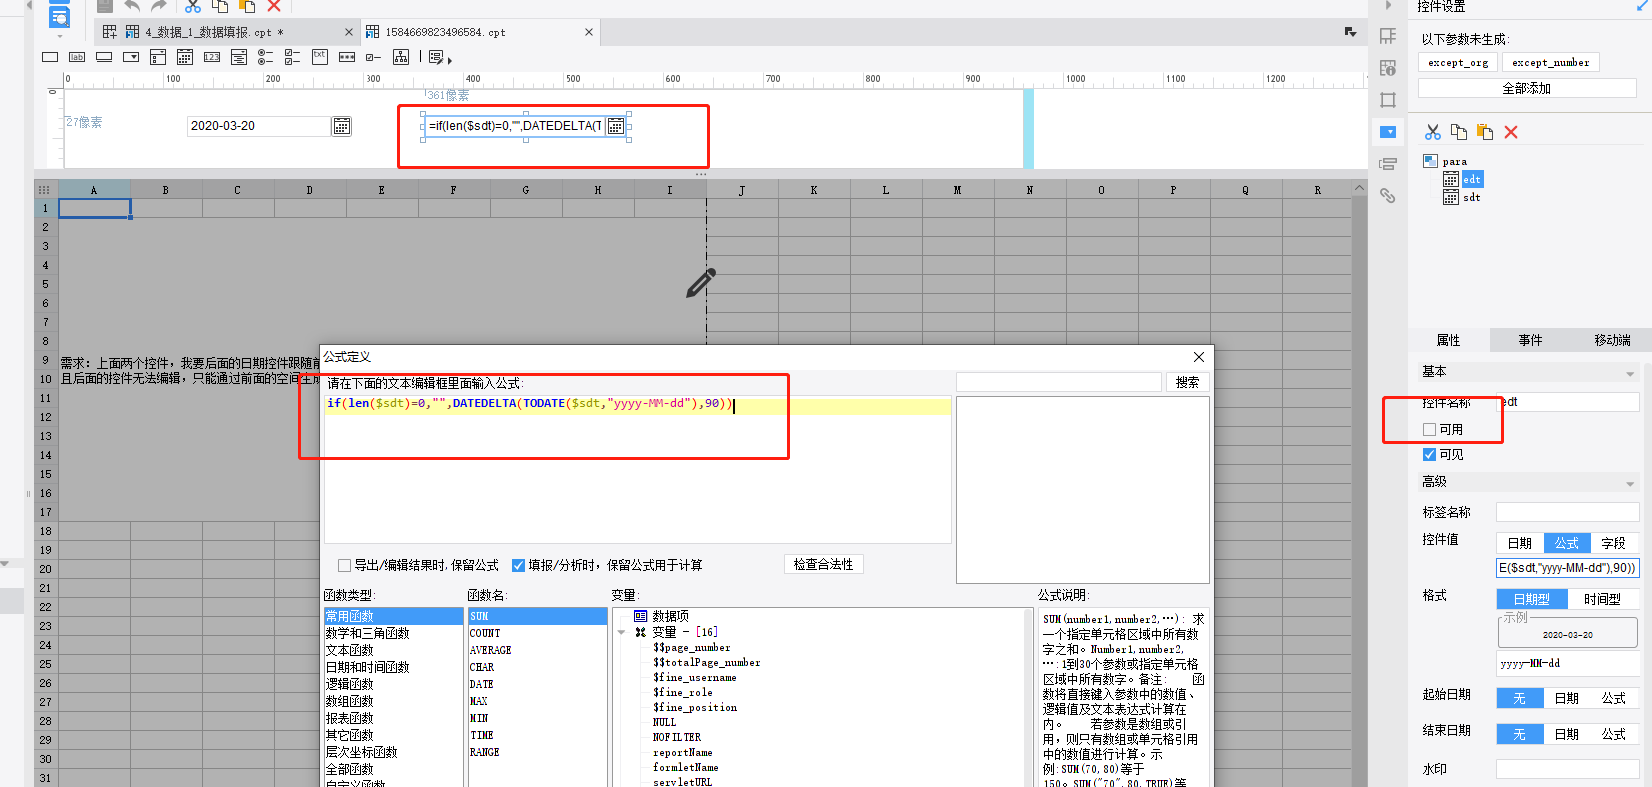Select AVERAGE in function name list
1652x787 pixels.
[490, 650]
